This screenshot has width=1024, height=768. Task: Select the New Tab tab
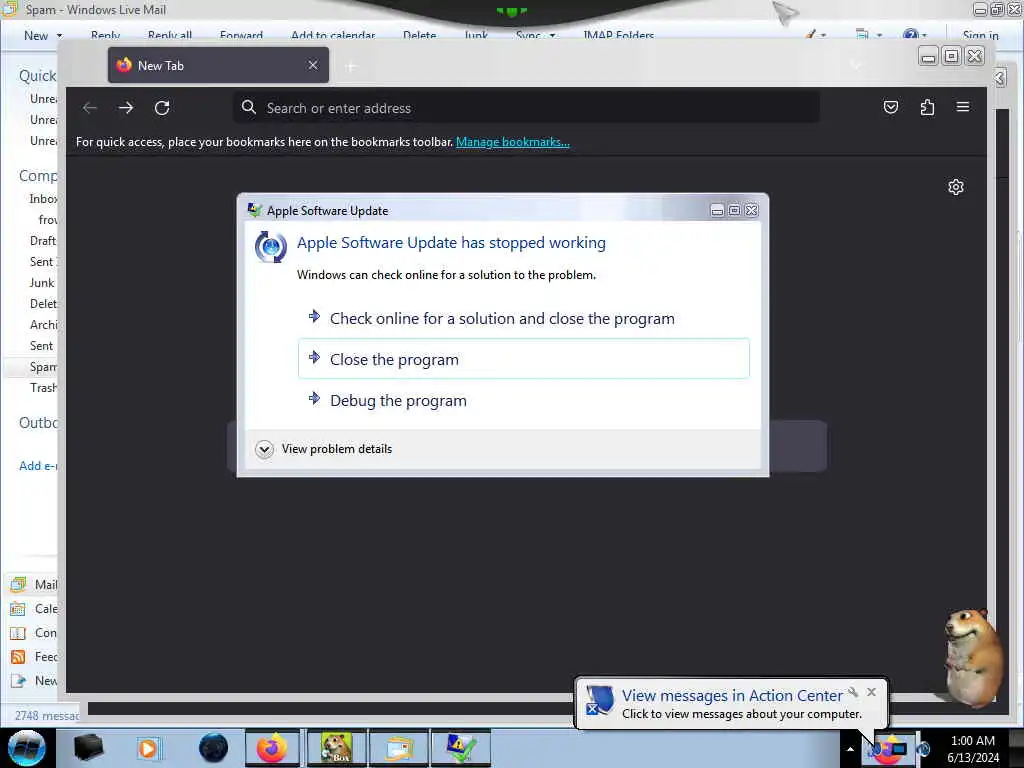point(218,65)
